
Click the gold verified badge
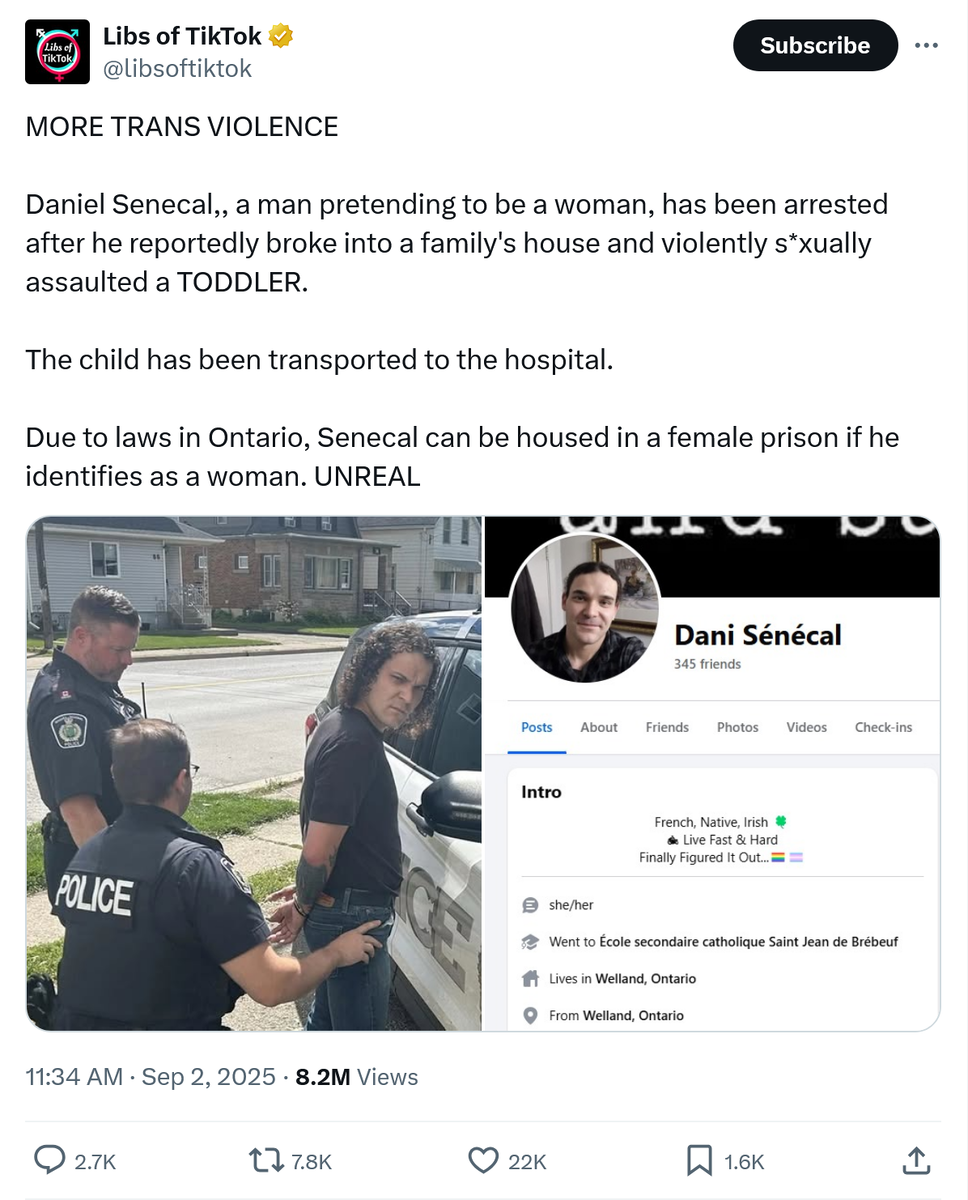point(281,37)
